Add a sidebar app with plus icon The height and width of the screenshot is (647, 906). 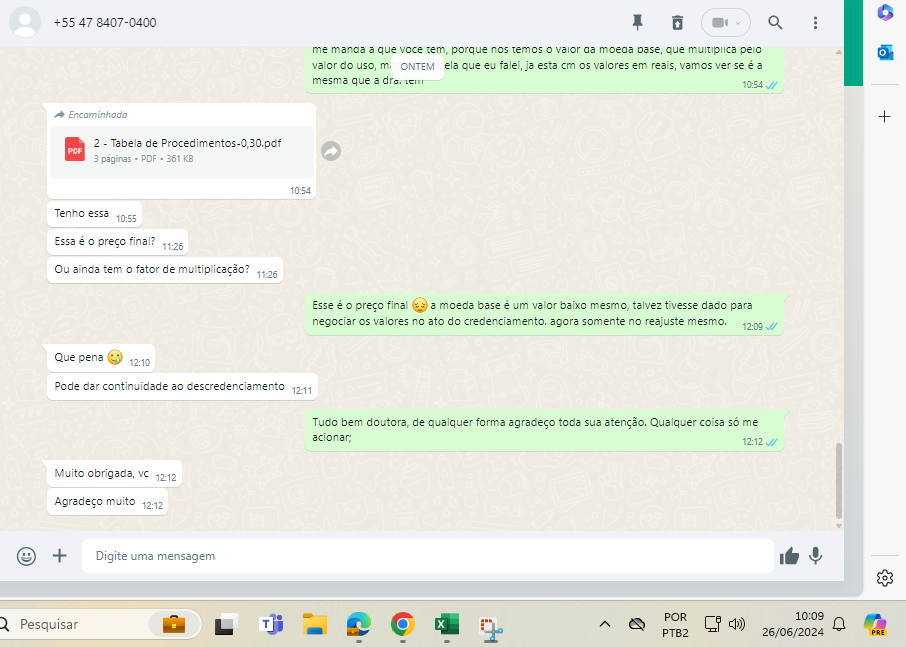coord(885,117)
